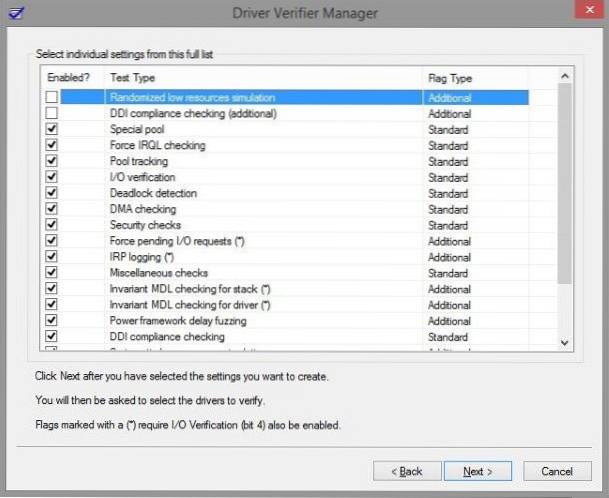Toggle the Deadlock detection checkbox
The width and height of the screenshot is (609, 498).
[x=51, y=193]
